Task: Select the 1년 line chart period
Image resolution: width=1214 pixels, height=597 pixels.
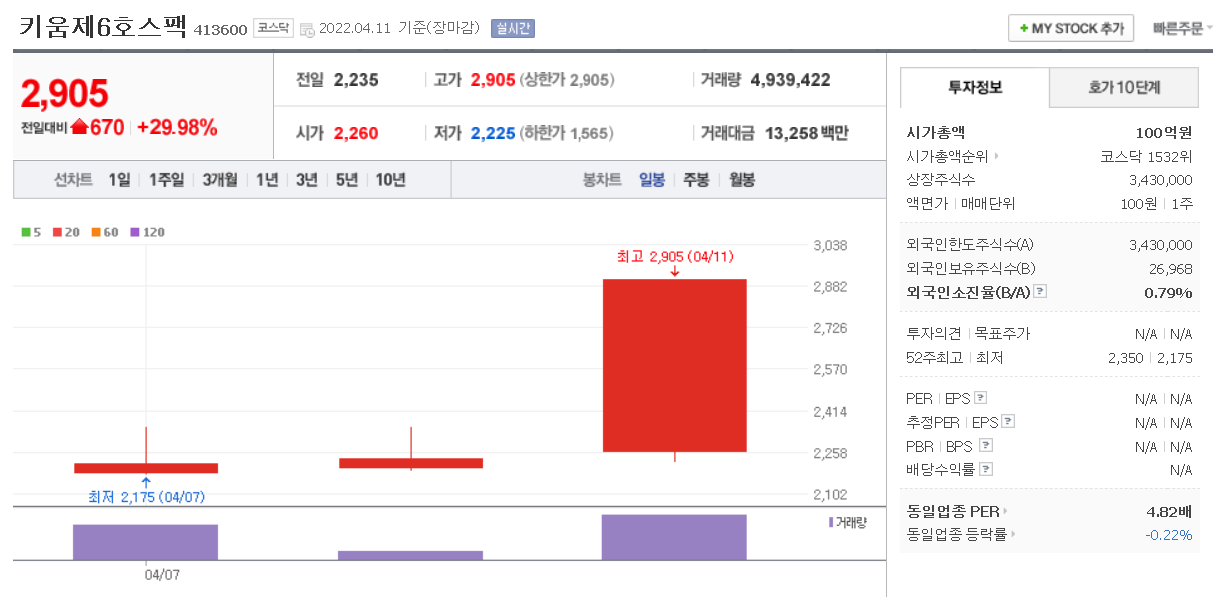Action: pos(267,180)
